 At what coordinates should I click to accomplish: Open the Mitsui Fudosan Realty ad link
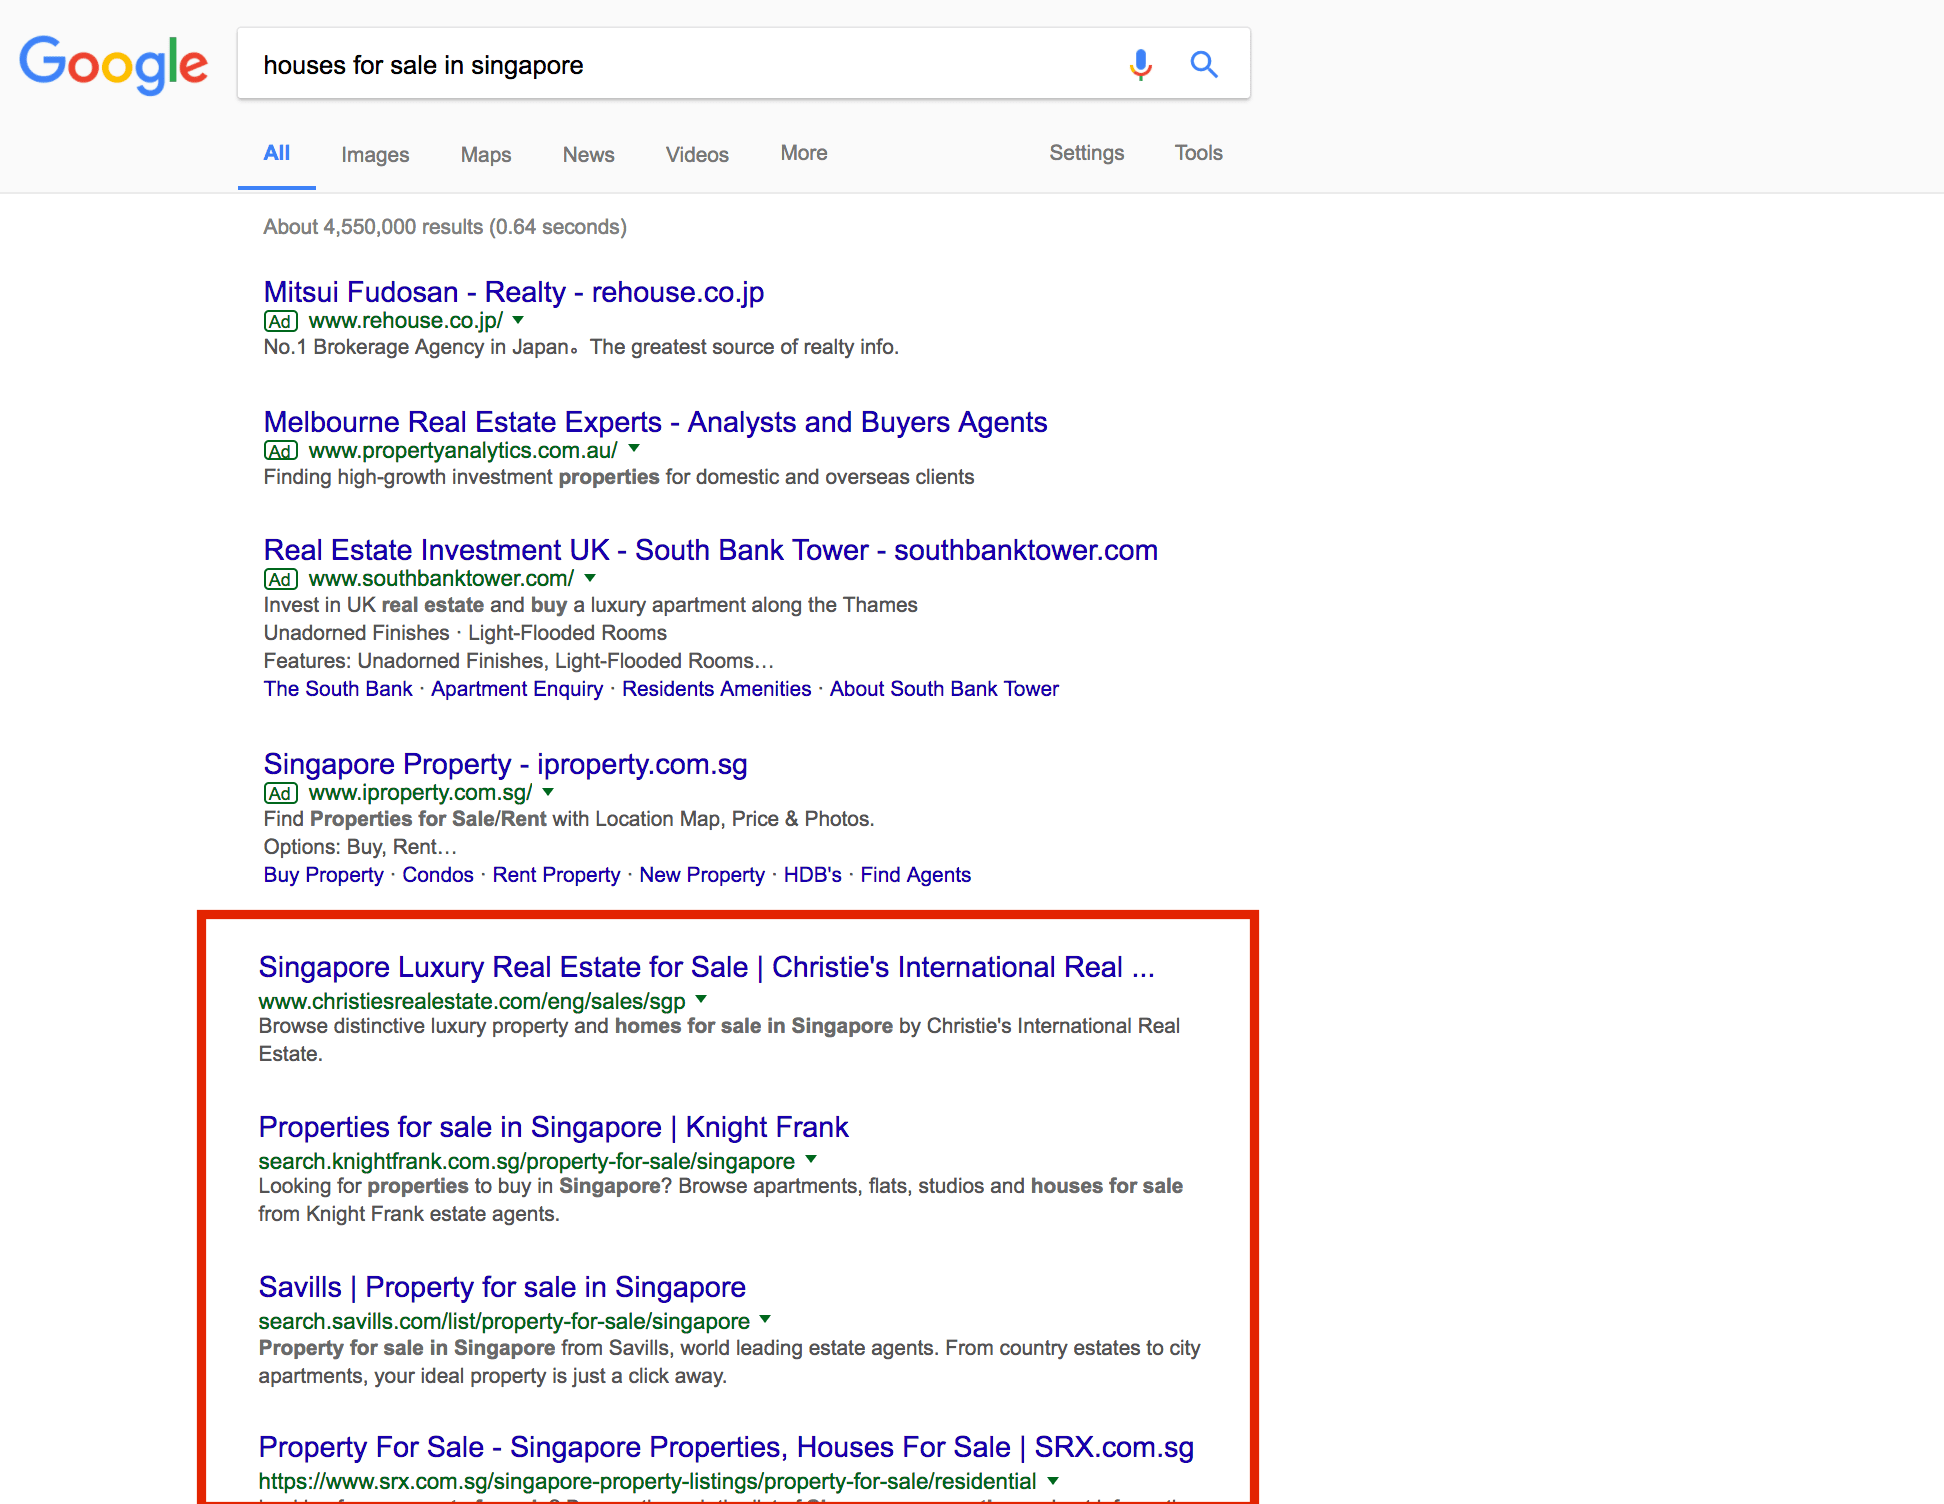point(513,292)
